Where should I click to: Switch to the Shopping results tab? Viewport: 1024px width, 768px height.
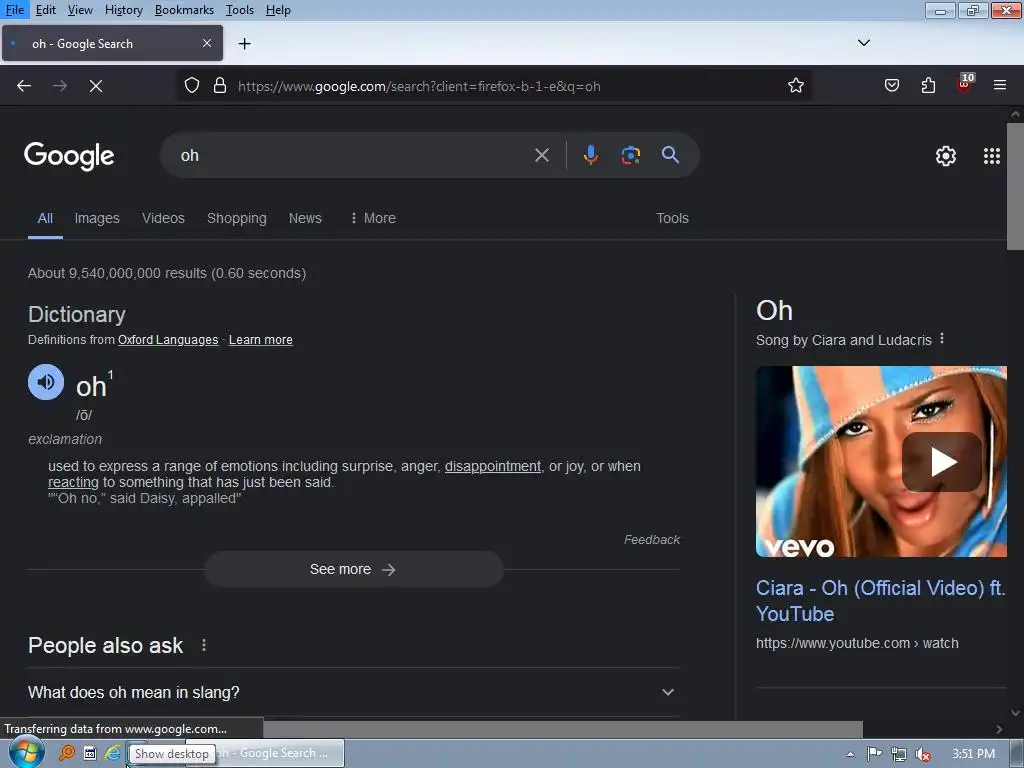coord(236,218)
